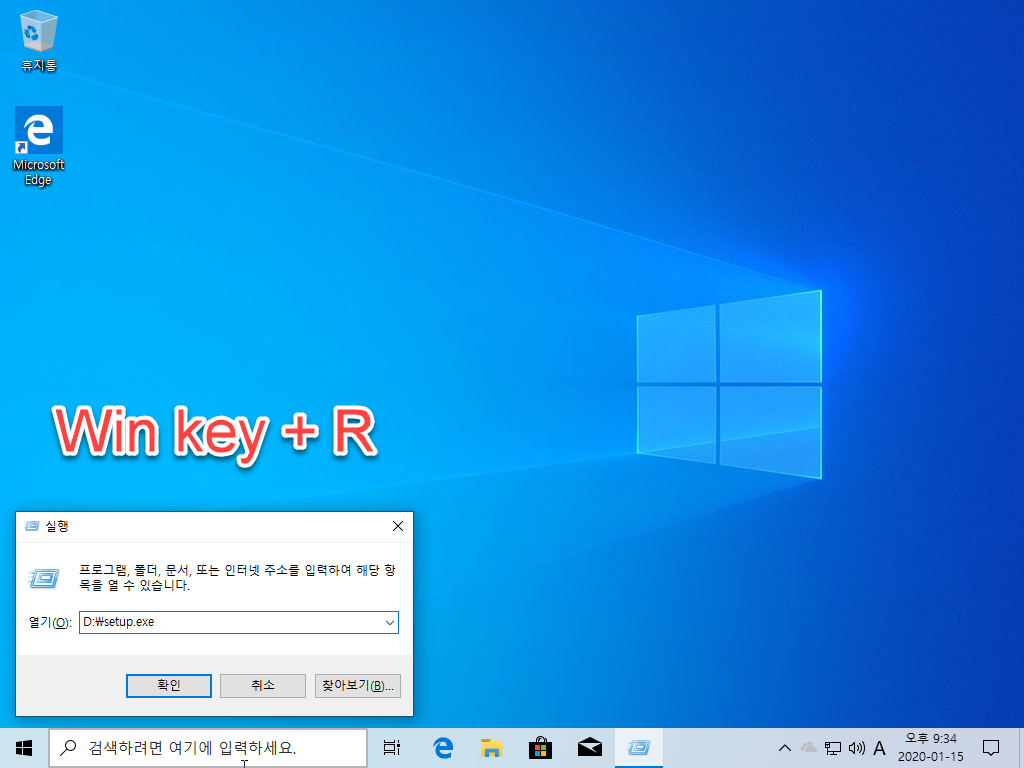Click the OneDrive cloud tray icon

(808, 748)
